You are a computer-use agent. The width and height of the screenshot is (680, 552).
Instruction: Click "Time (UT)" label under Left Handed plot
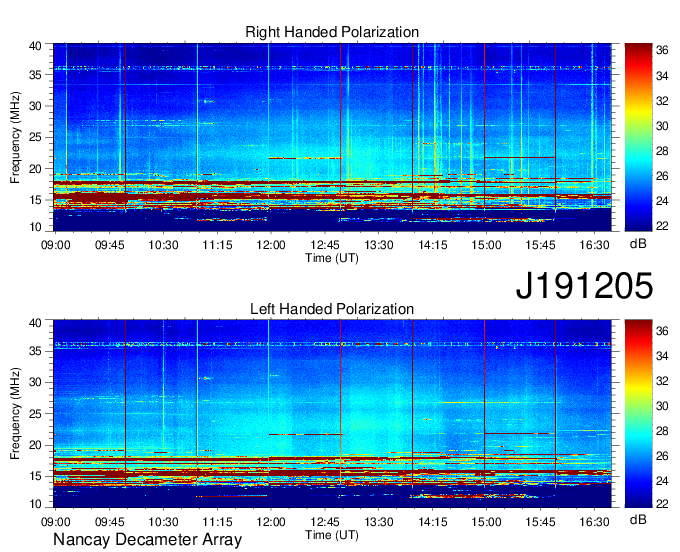tap(332, 535)
